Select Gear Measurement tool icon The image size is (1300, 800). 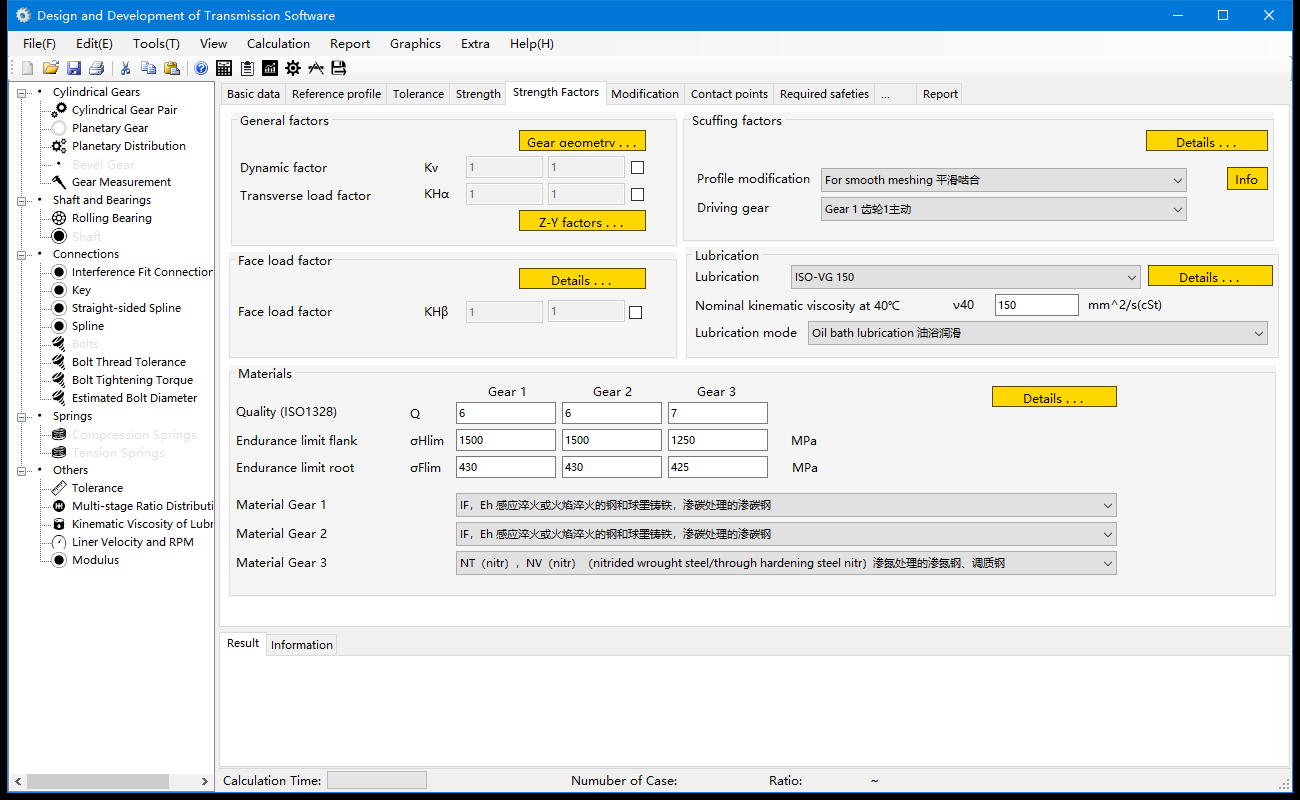coord(59,182)
